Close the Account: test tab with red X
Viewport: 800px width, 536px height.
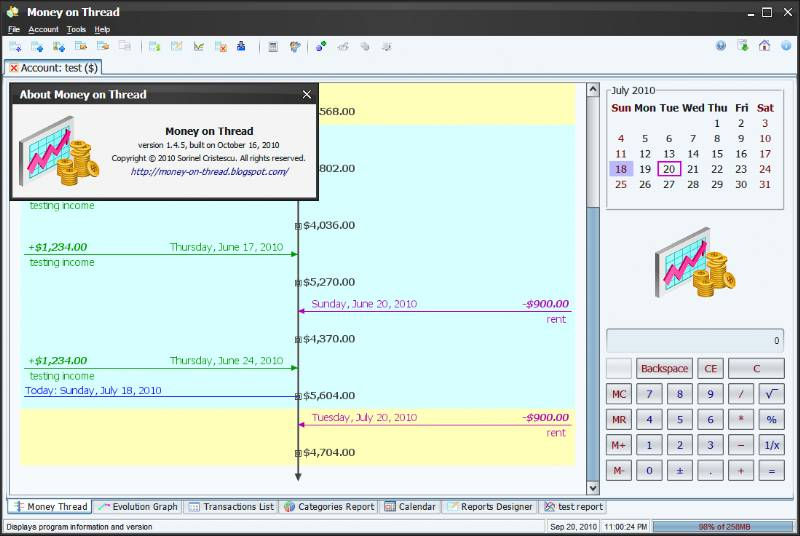point(14,68)
